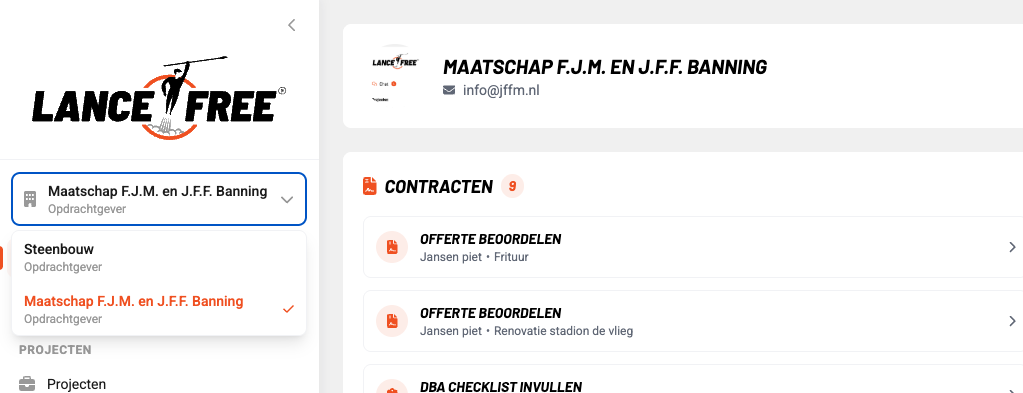Select Steenbouw from the organization list
This screenshot has height=393, width=1023.
point(159,257)
